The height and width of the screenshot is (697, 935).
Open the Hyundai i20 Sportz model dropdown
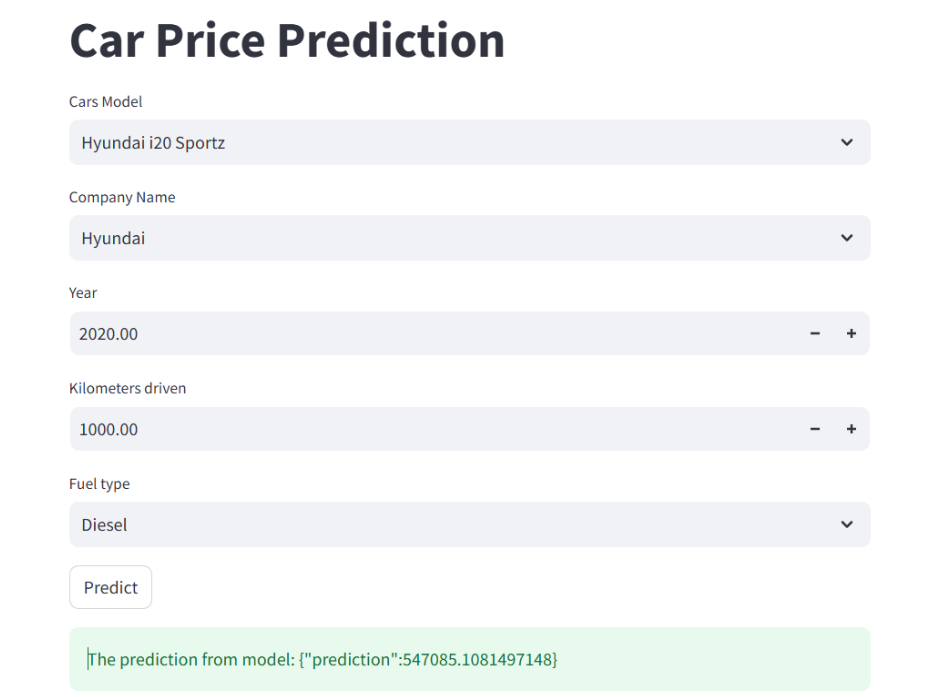[469, 143]
